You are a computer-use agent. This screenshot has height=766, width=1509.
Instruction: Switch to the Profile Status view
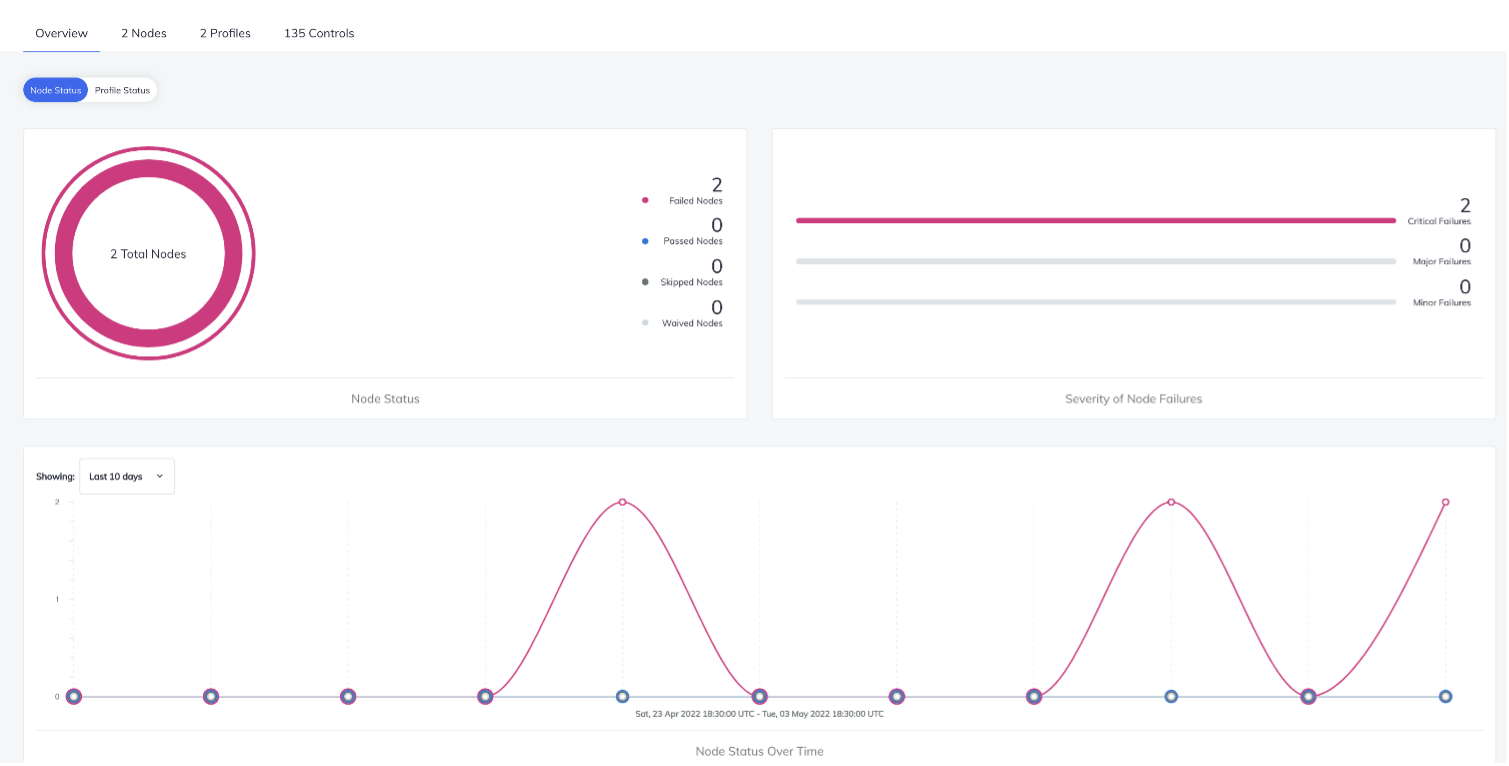click(121, 90)
